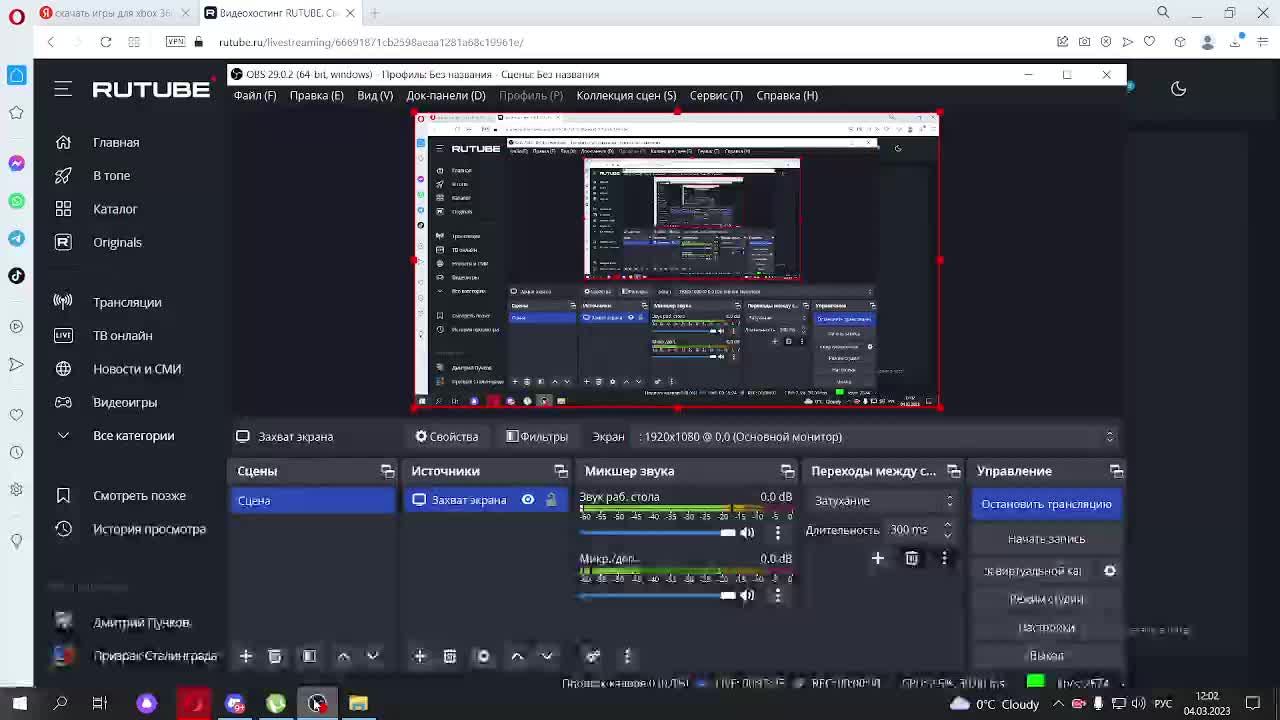Undock the Источники panel
This screenshot has width=1280, height=720.
tap(561, 471)
